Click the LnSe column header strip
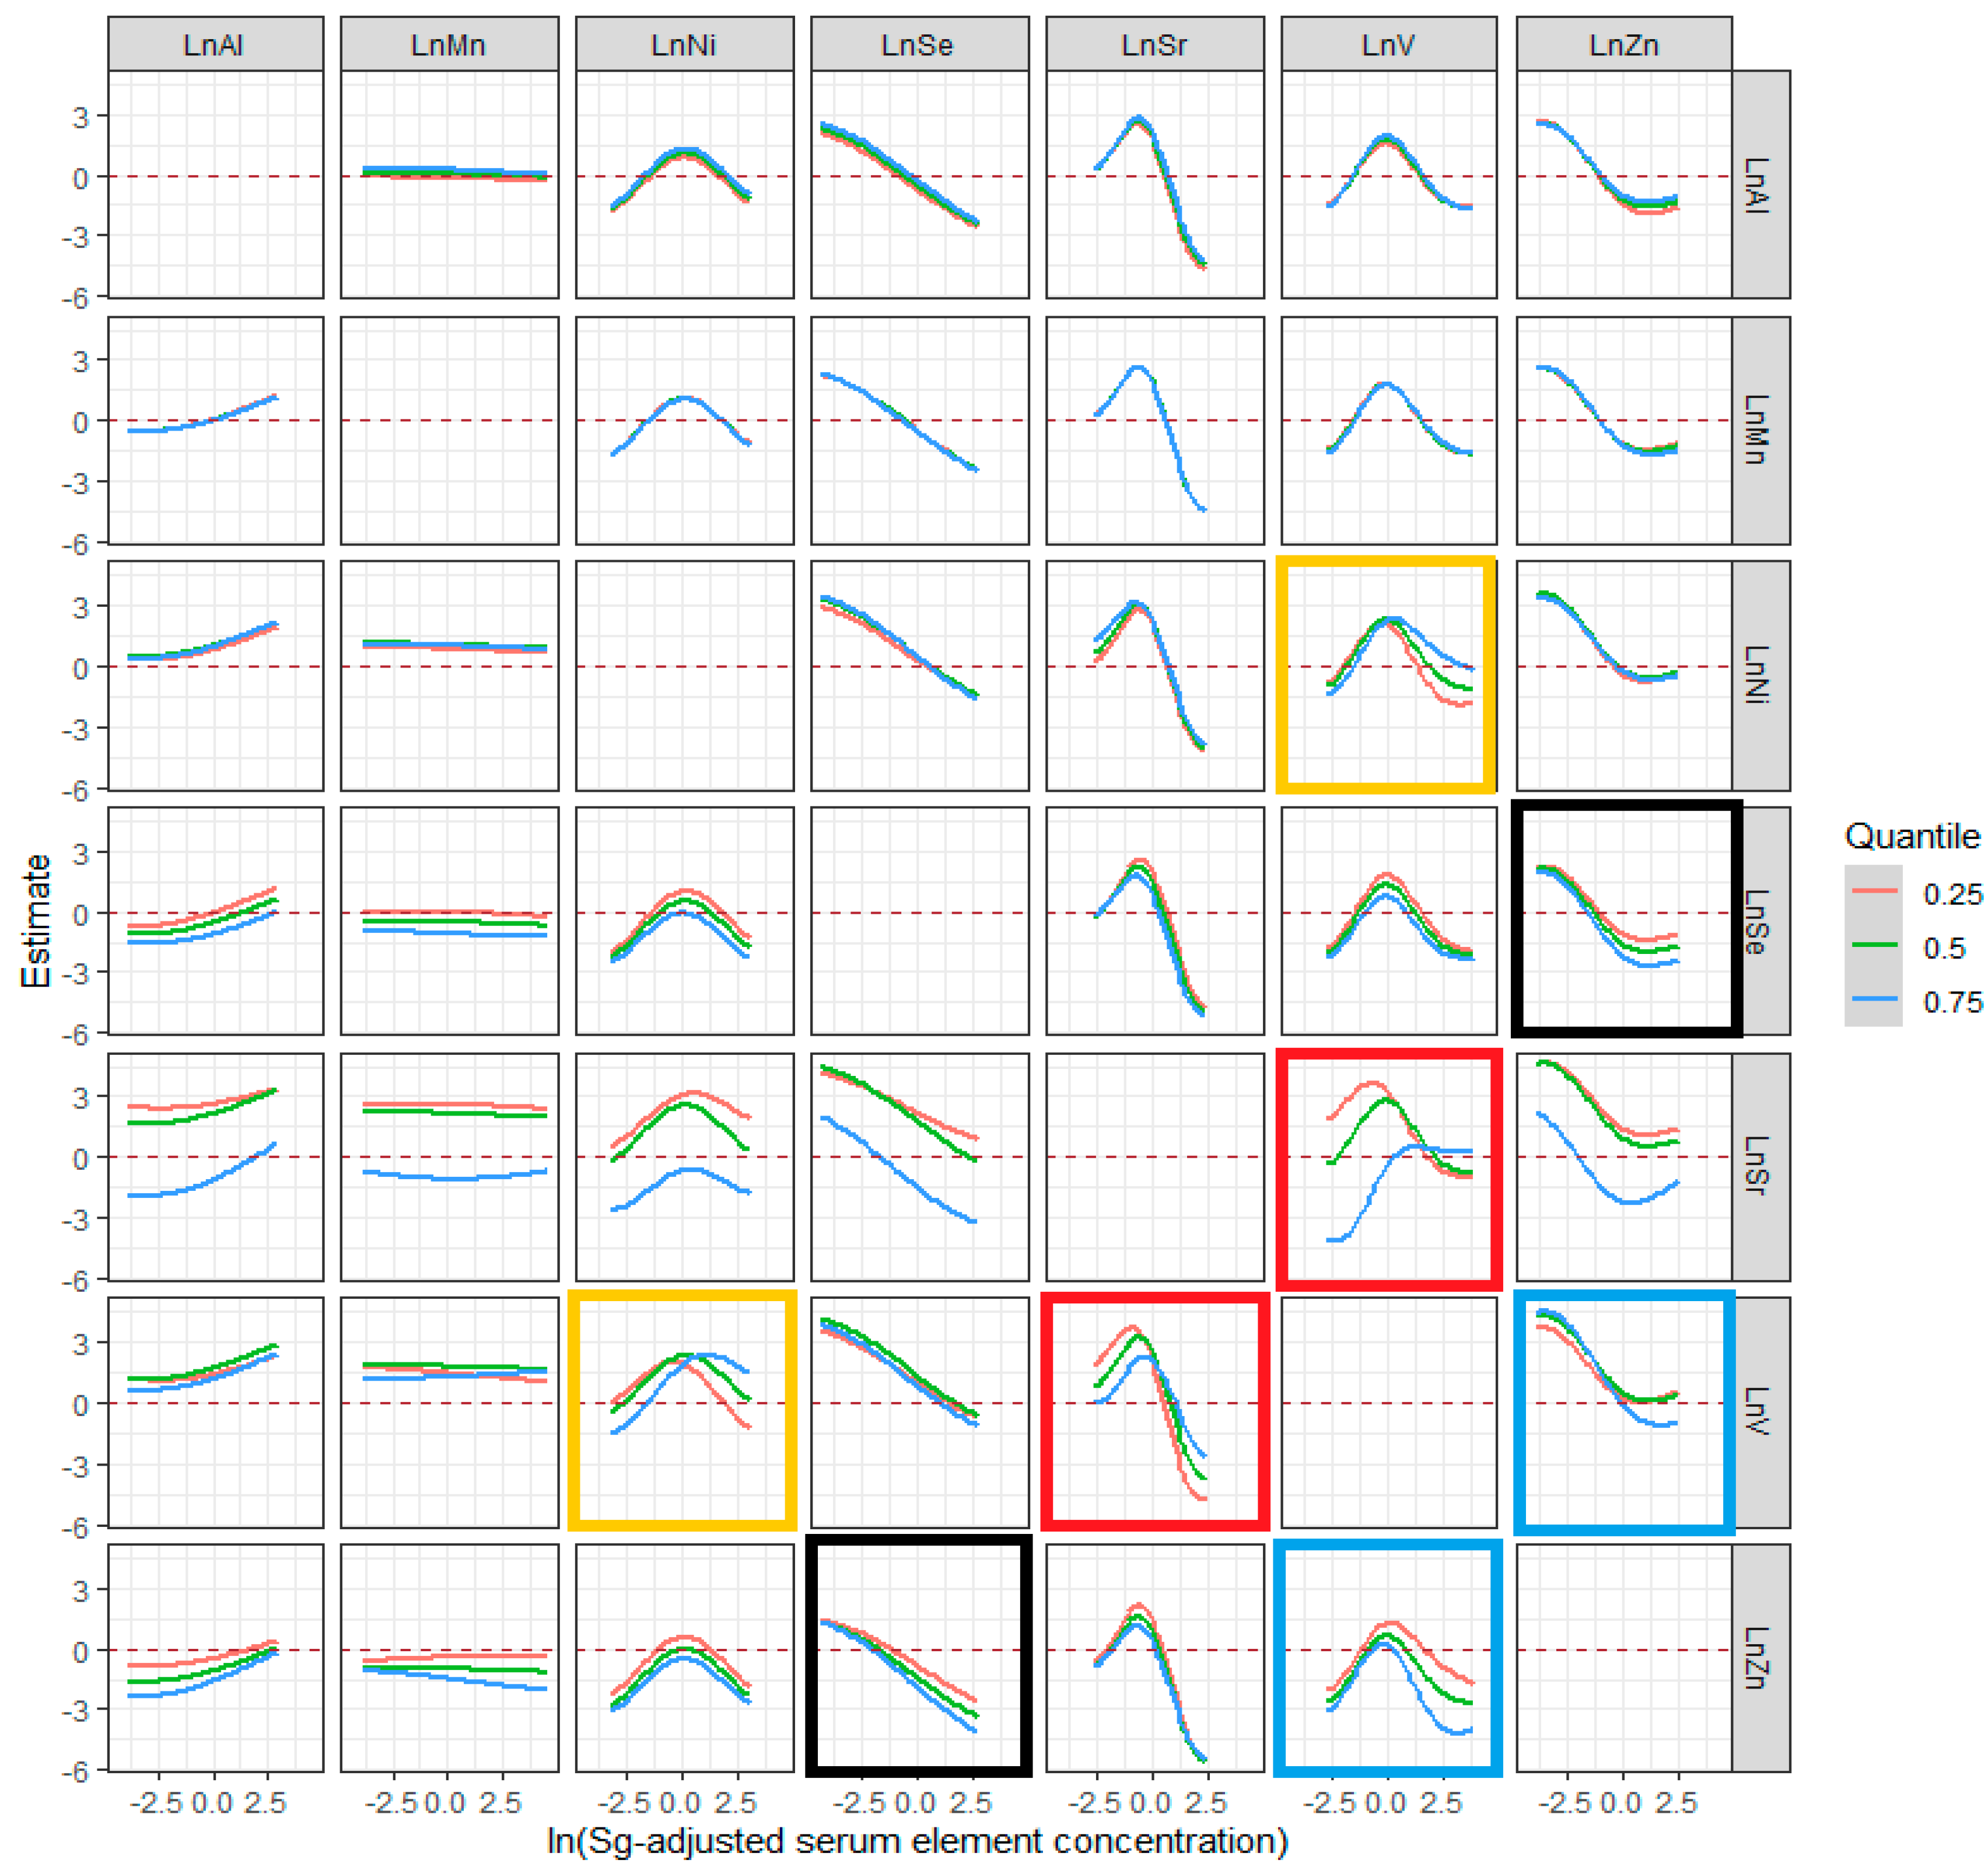 [919, 45]
